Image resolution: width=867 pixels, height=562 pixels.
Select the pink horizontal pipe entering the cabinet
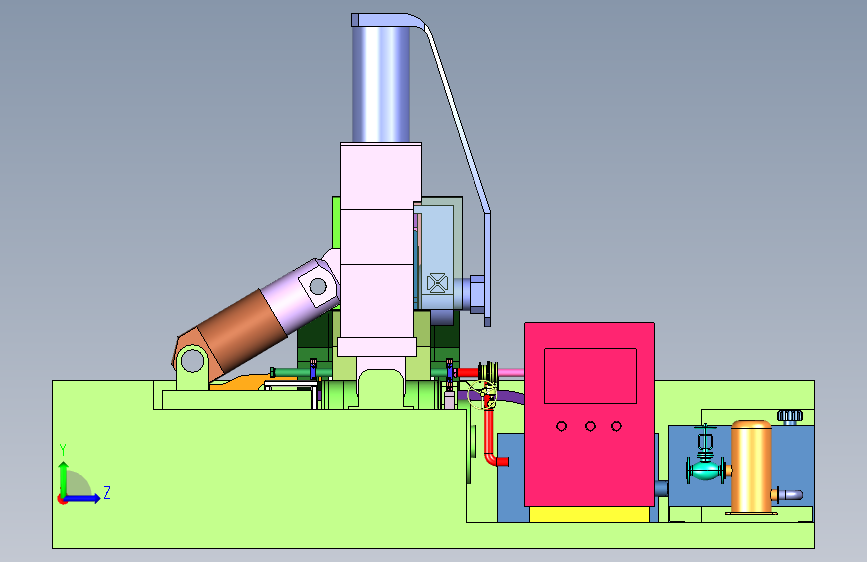tap(511, 372)
